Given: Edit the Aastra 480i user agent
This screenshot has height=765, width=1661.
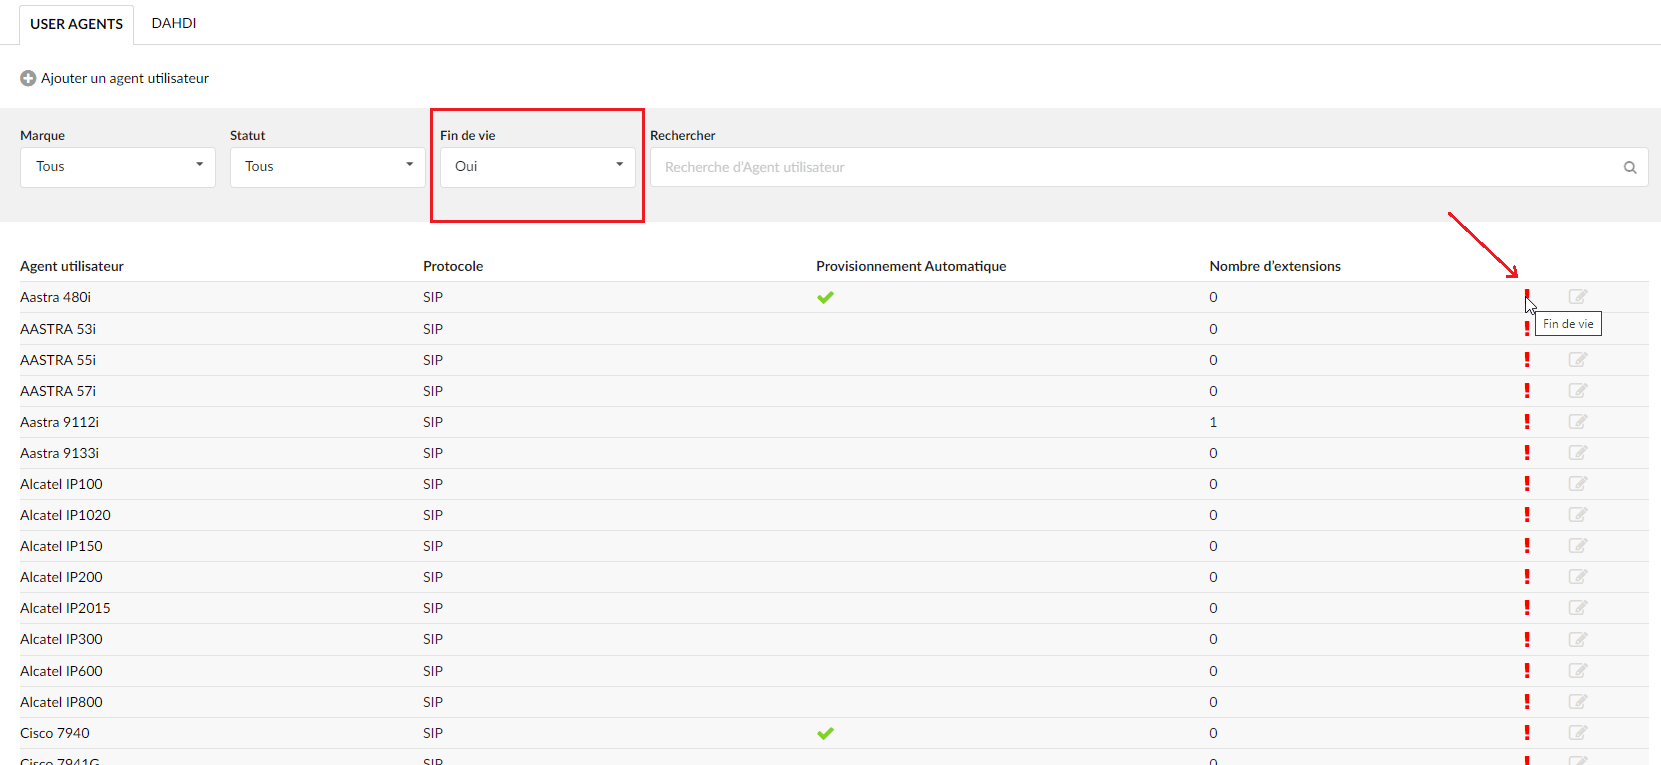Looking at the screenshot, I should click(x=1578, y=296).
